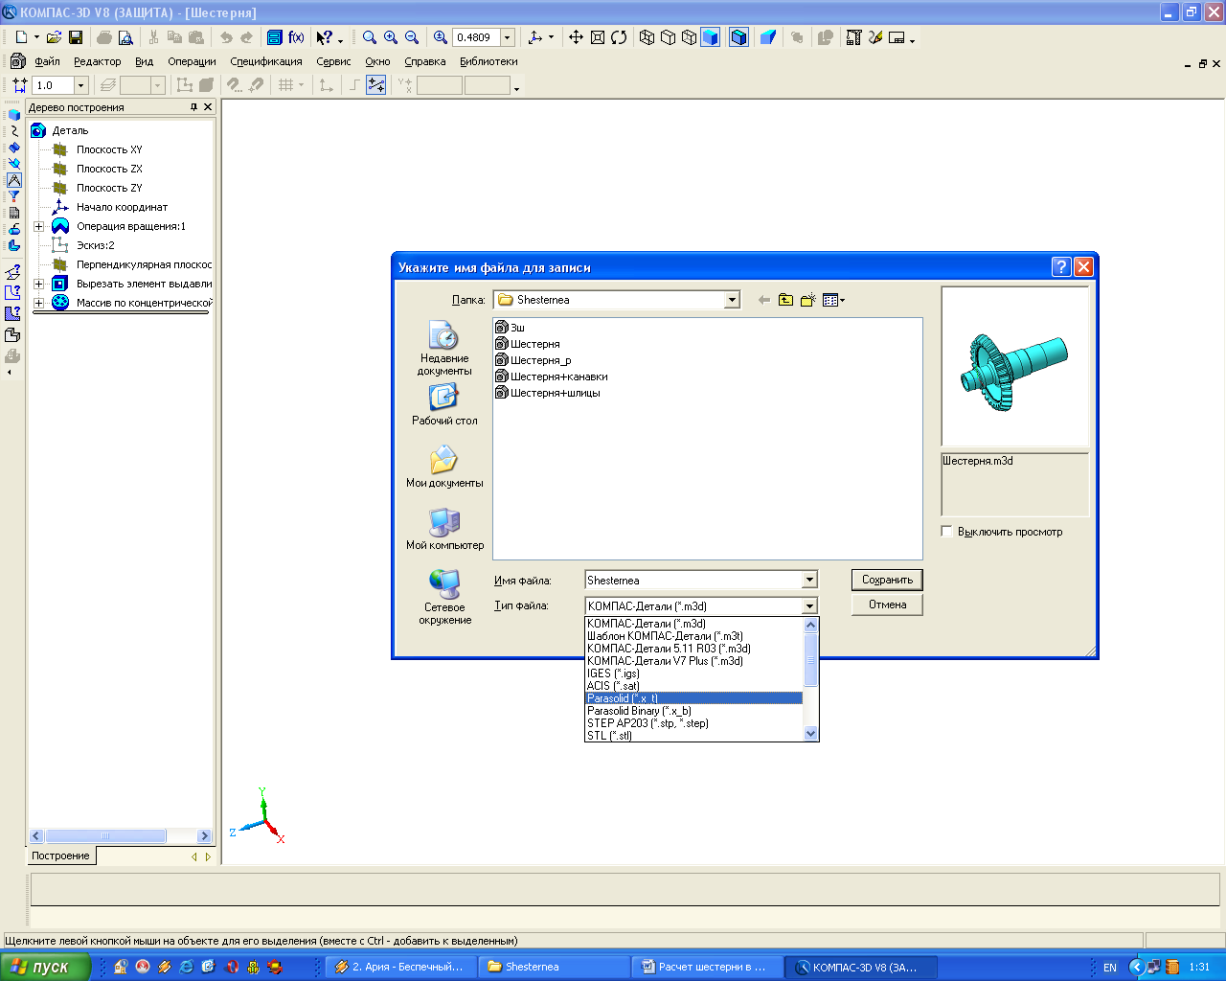Click tree panel horizontal scrollbar thumb
The height and width of the screenshot is (981, 1226).
click(x=106, y=836)
